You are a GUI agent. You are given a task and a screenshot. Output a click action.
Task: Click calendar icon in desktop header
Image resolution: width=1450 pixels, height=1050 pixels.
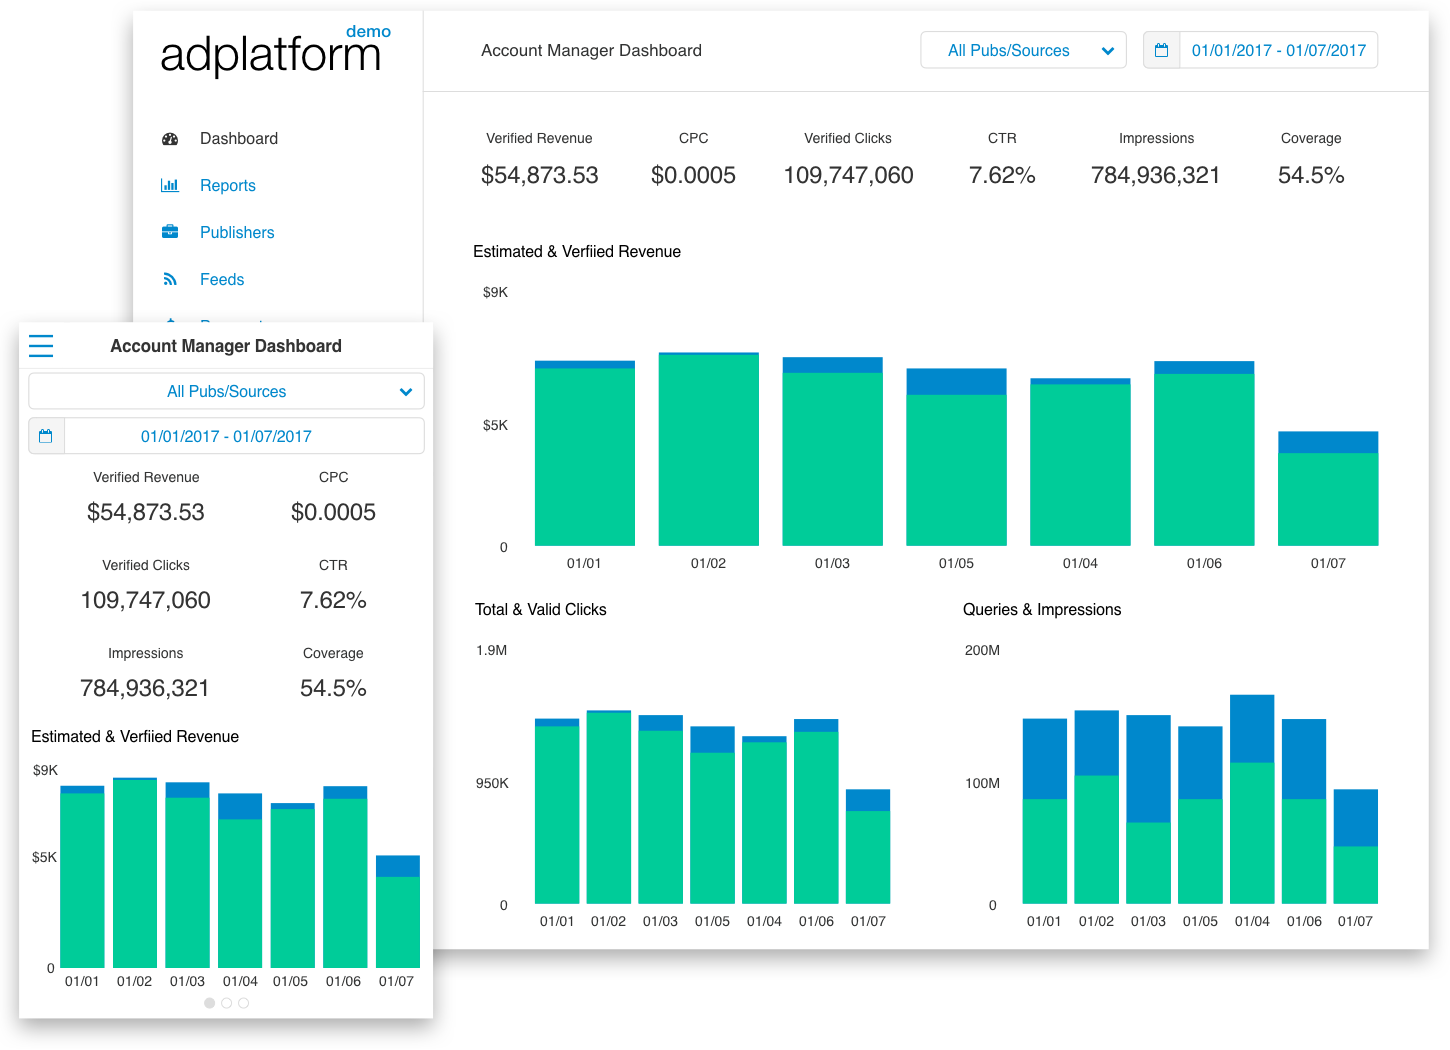coord(1161,50)
